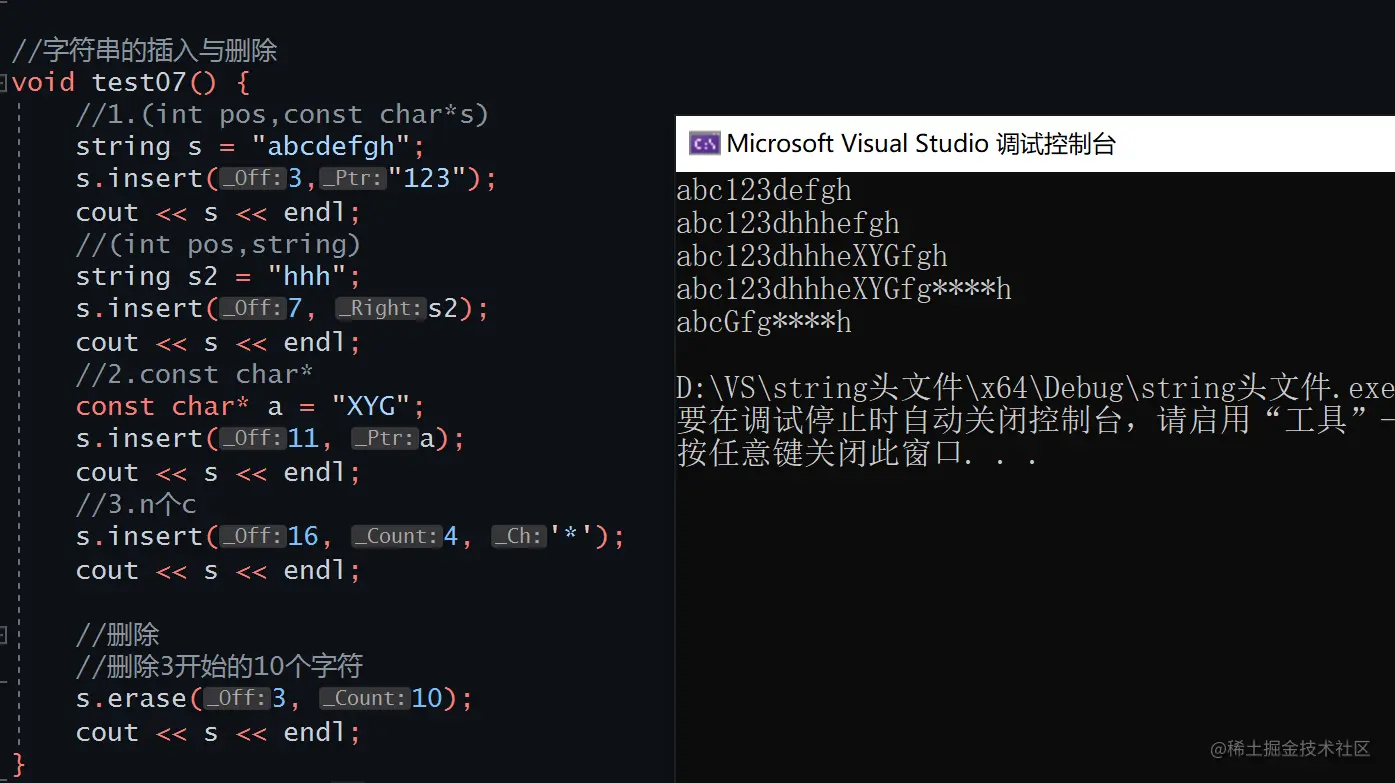Image resolution: width=1395 pixels, height=783 pixels.
Task: Click the _Off: hint before "123" insert
Action: click(x=253, y=179)
